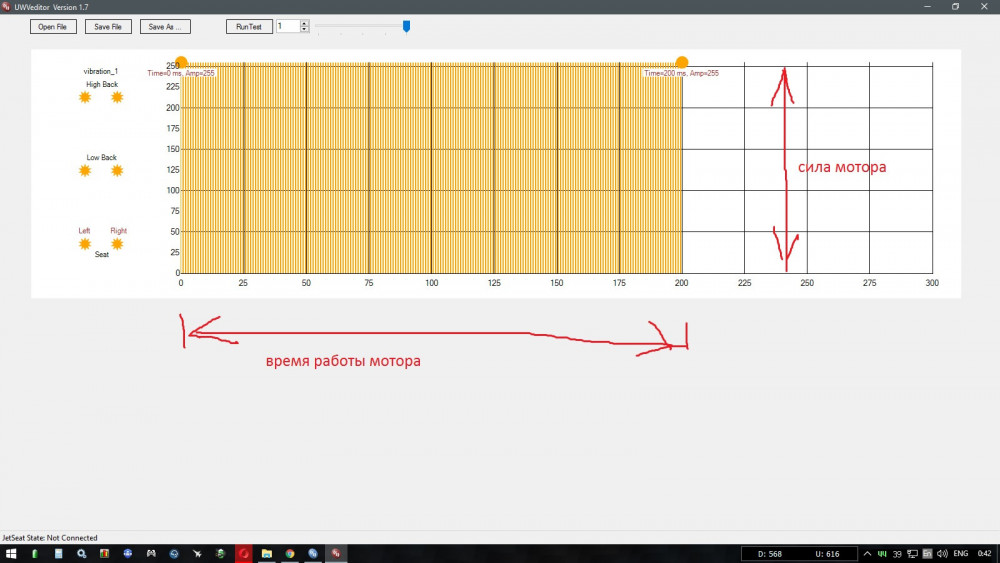Show hidden tray icons with the chevron
1000x563 pixels.
pos(867,553)
